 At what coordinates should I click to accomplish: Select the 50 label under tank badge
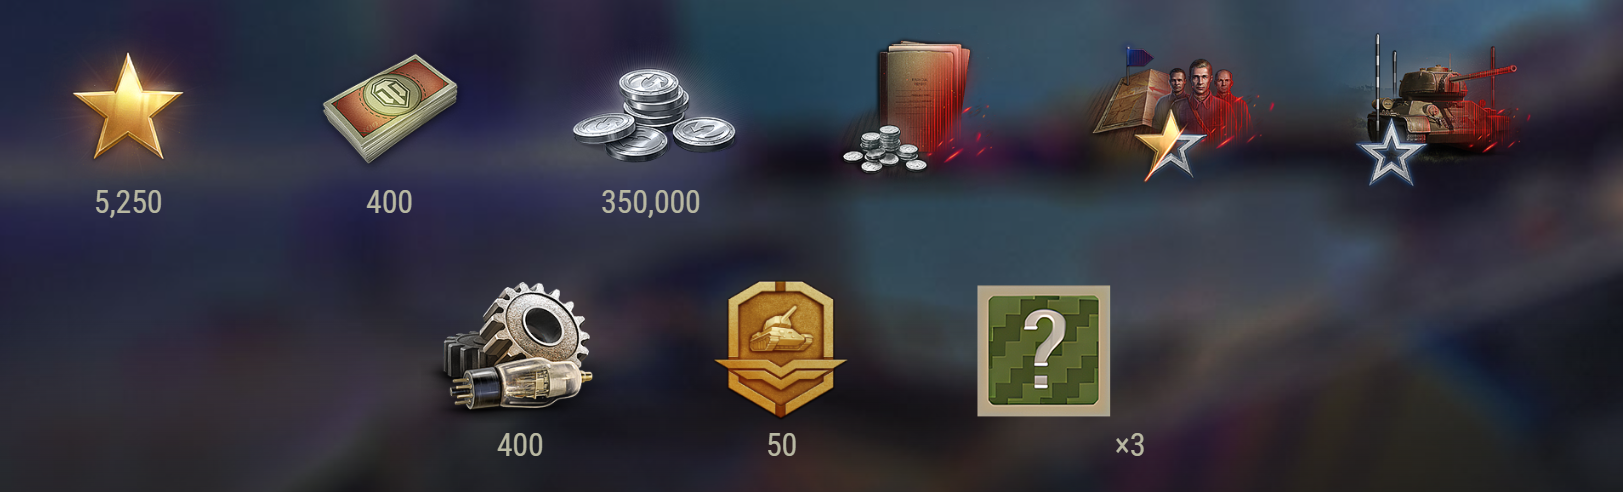coord(781,445)
